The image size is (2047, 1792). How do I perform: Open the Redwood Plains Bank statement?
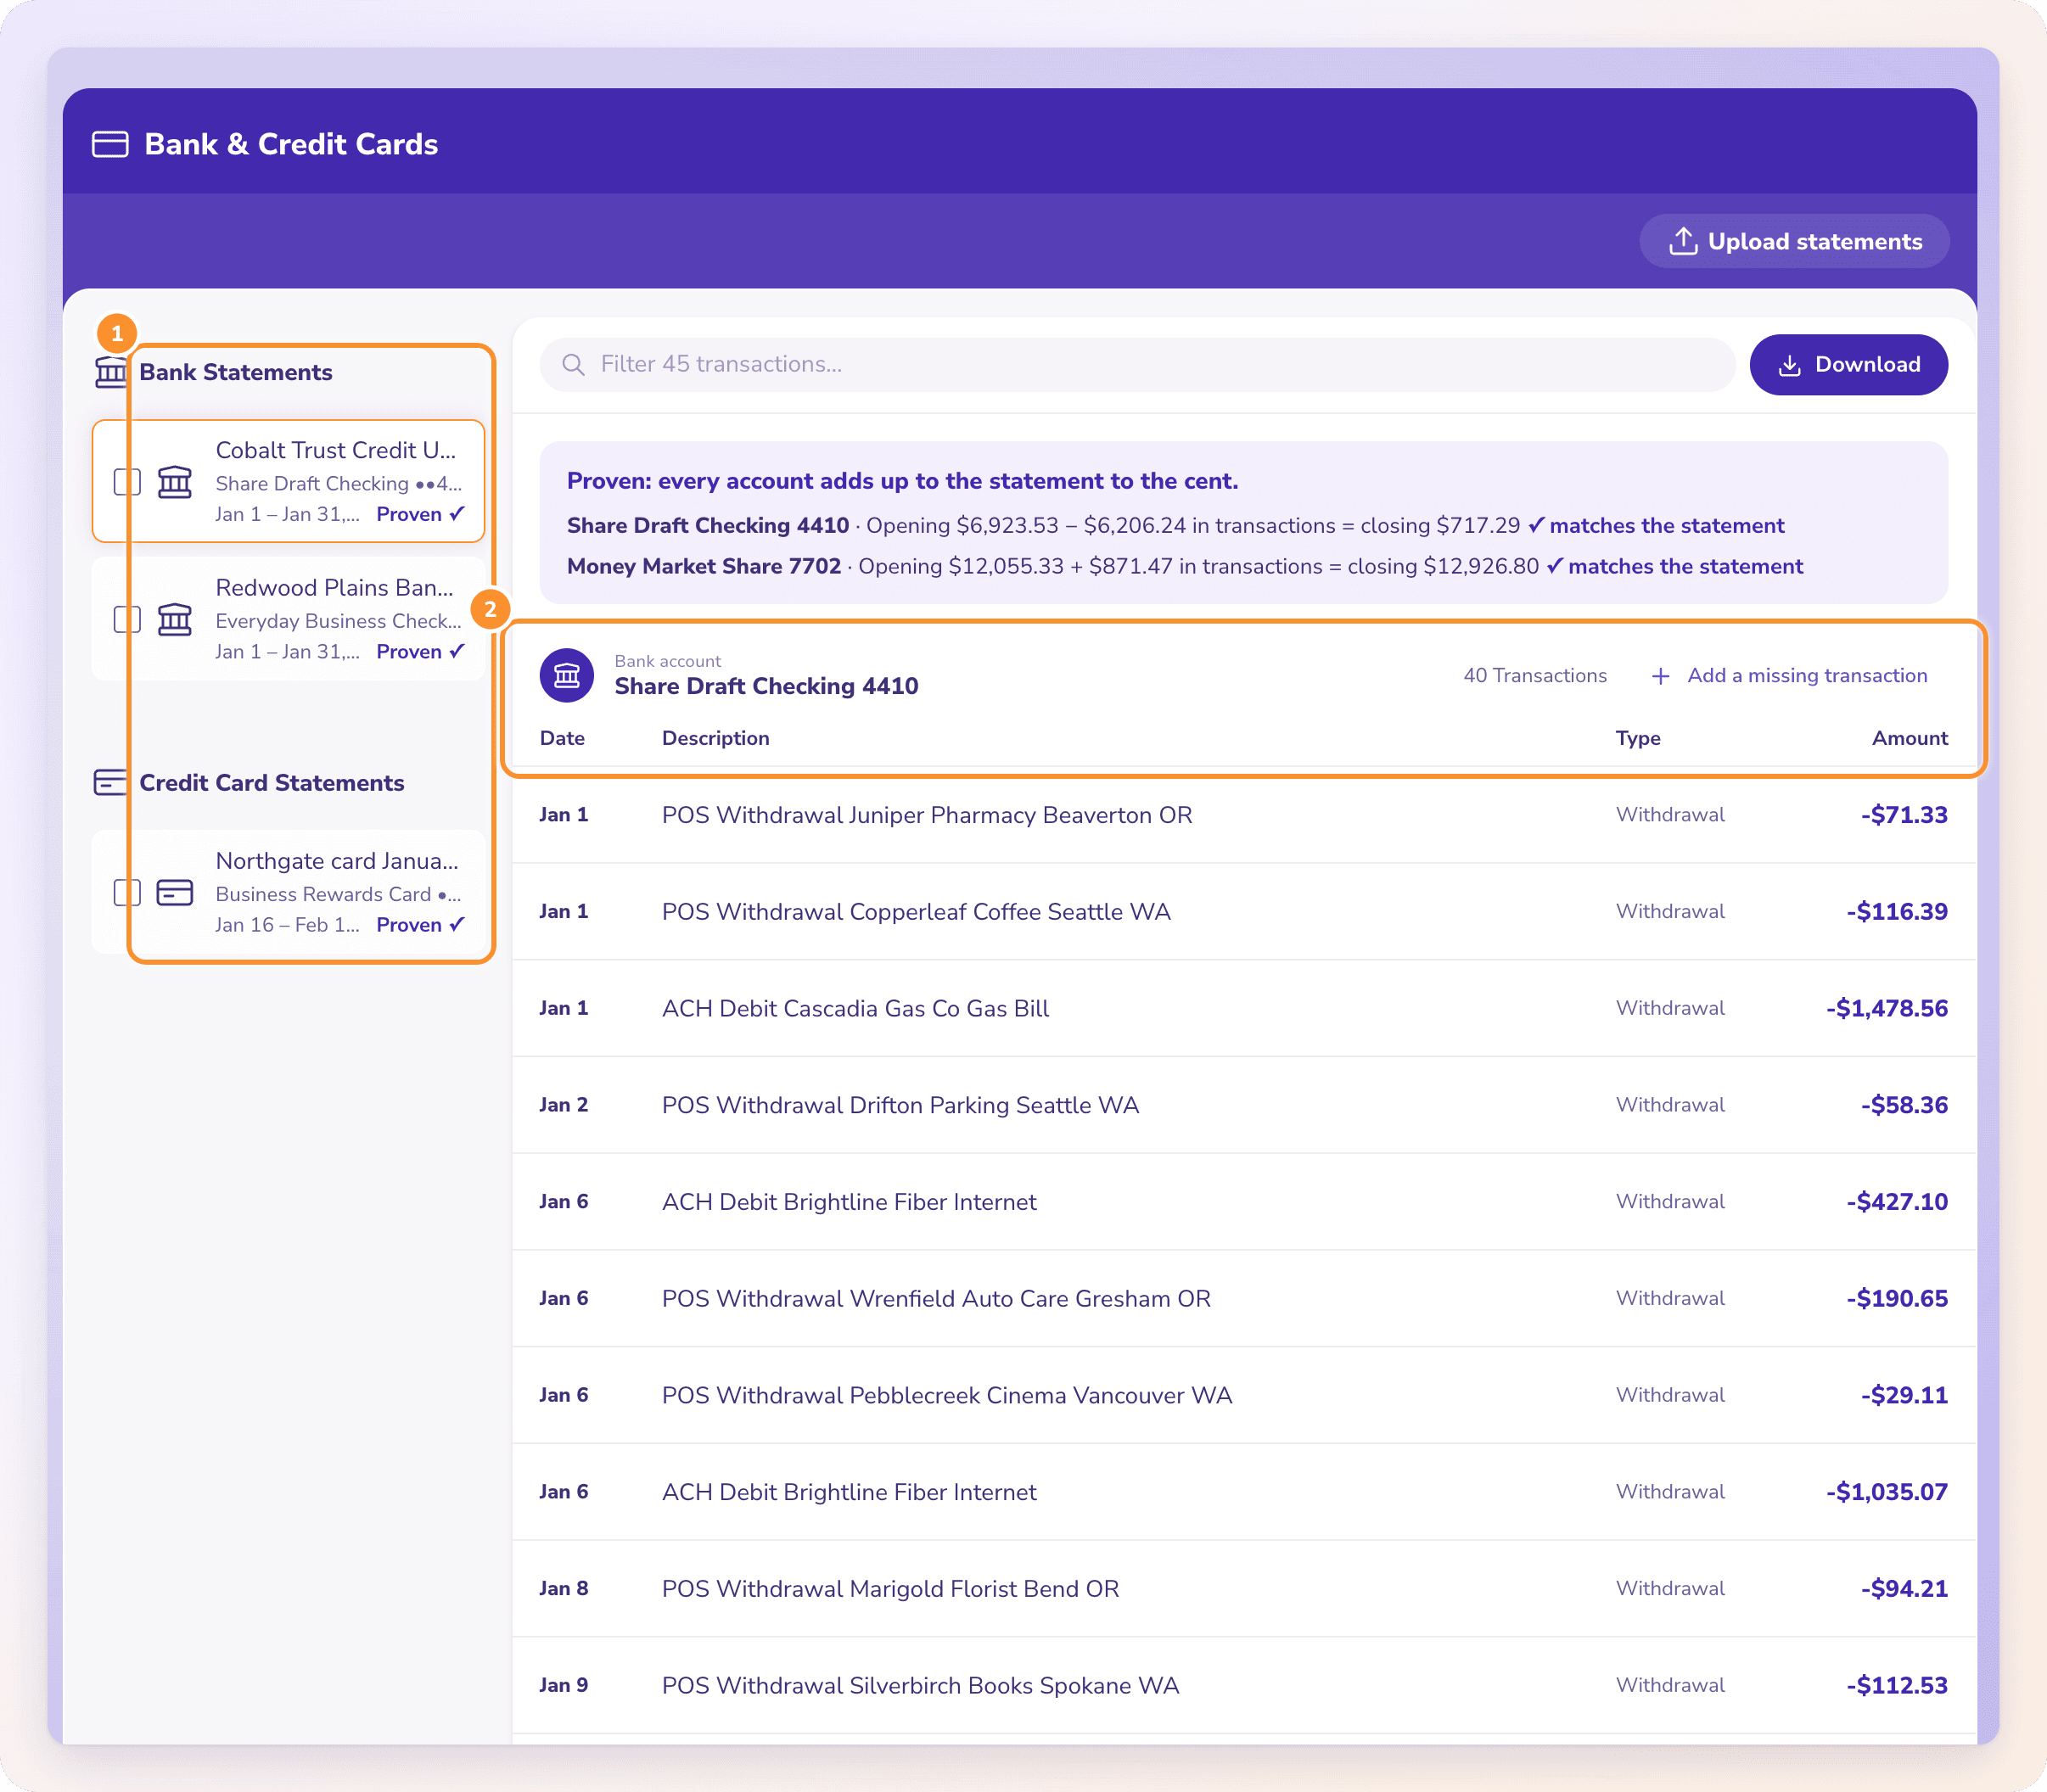coord(288,619)
